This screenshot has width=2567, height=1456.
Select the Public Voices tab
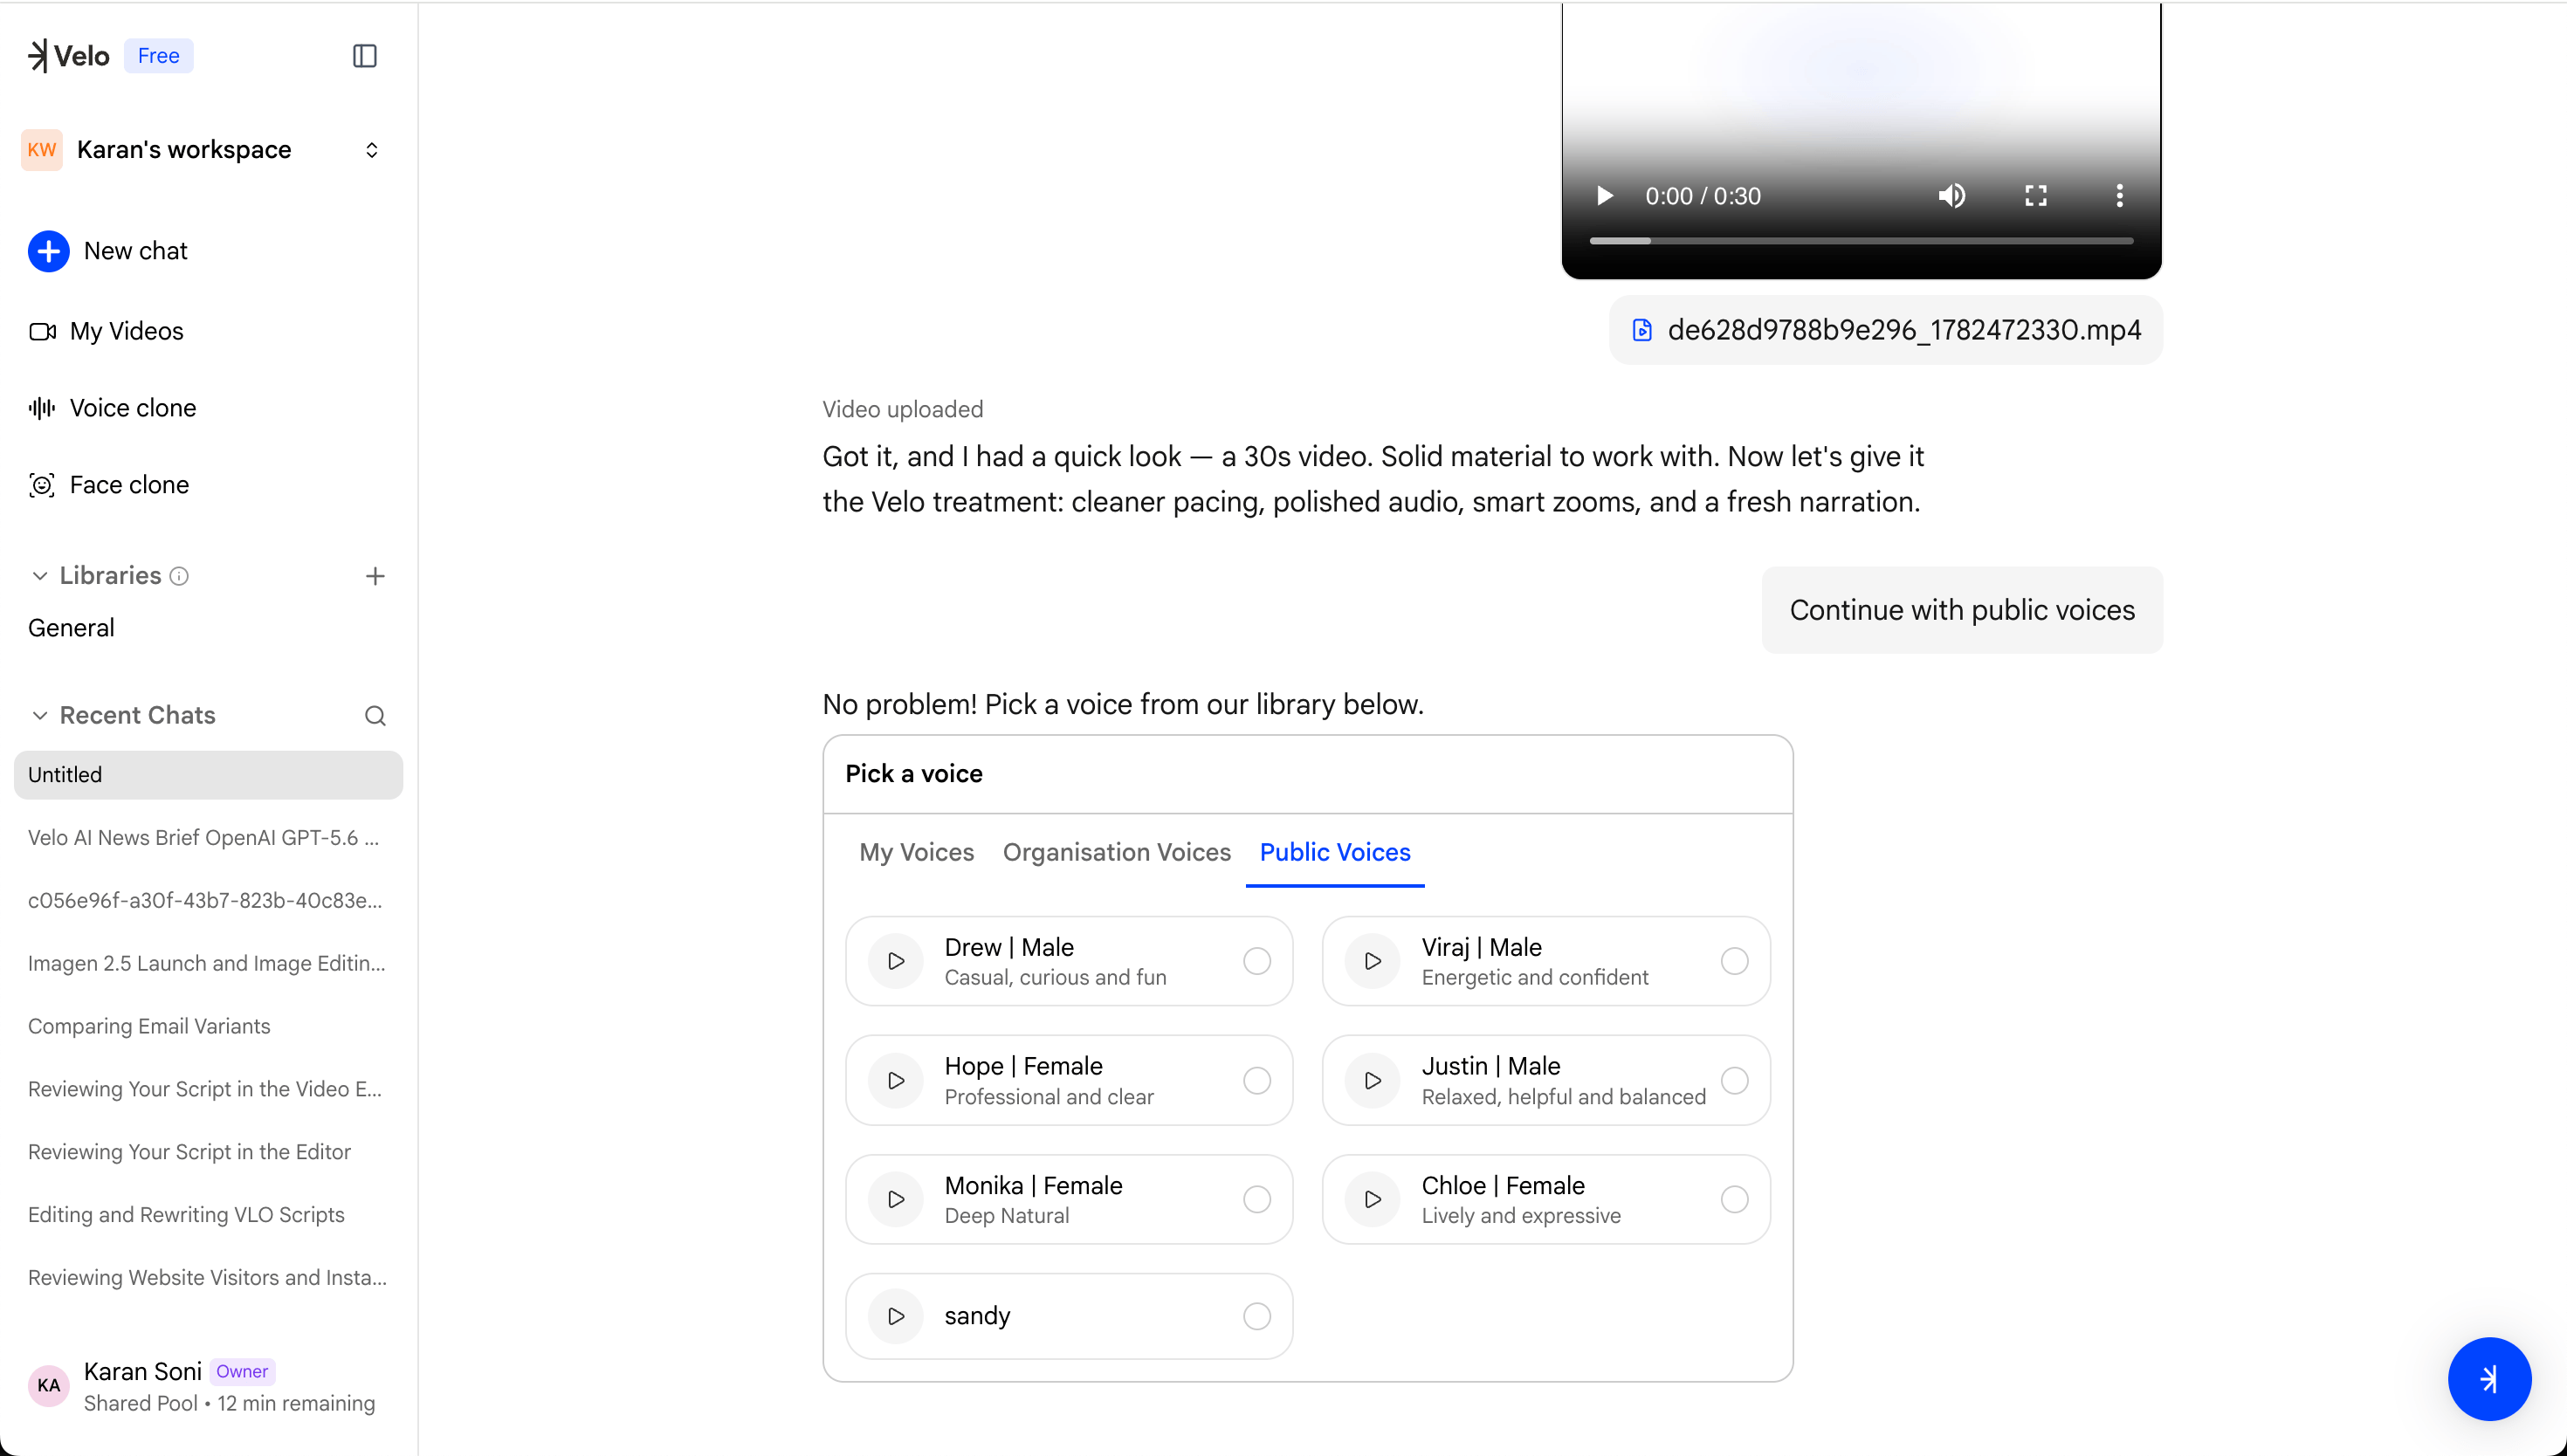click(1335, 852)
